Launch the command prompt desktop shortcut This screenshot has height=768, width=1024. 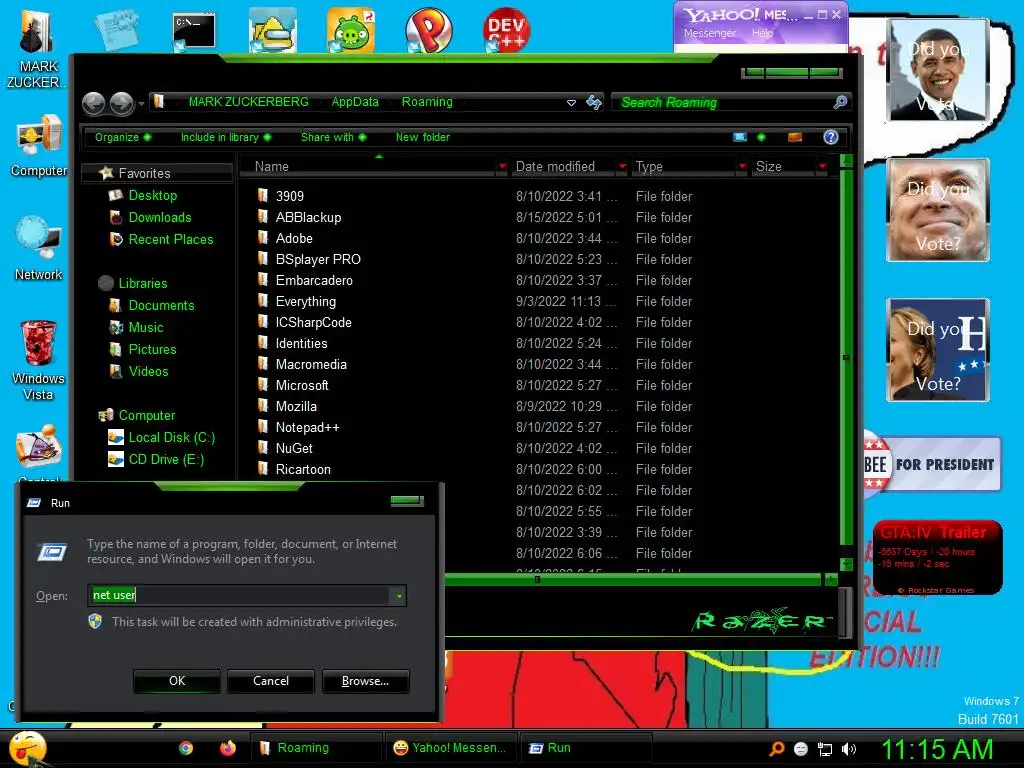194,30
